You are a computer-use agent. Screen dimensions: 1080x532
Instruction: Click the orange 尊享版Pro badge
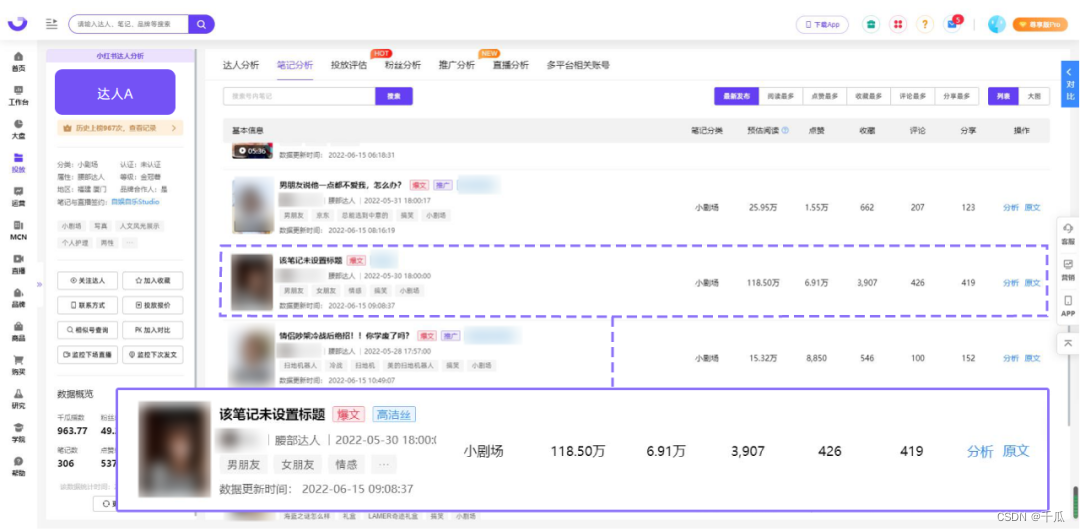pos(1039,24)
